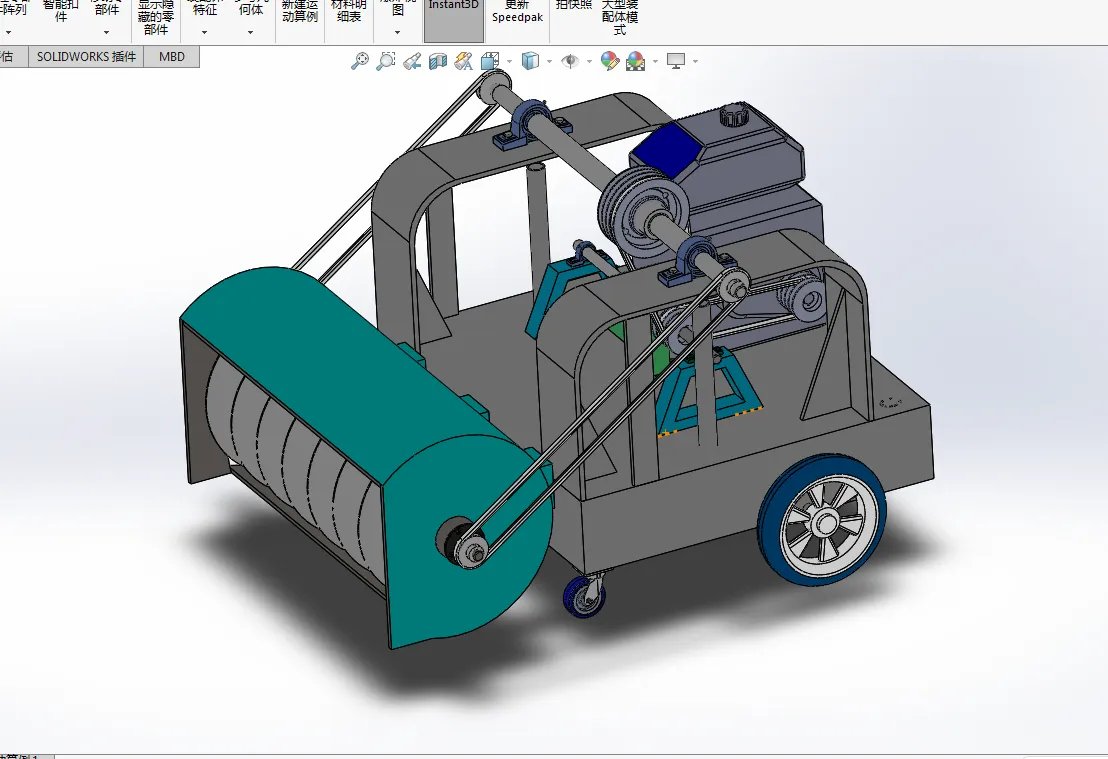Click the Hide/Show Items eye icon
The width and height of the screenshot is (1108, 759).
(x=570, y=61)
